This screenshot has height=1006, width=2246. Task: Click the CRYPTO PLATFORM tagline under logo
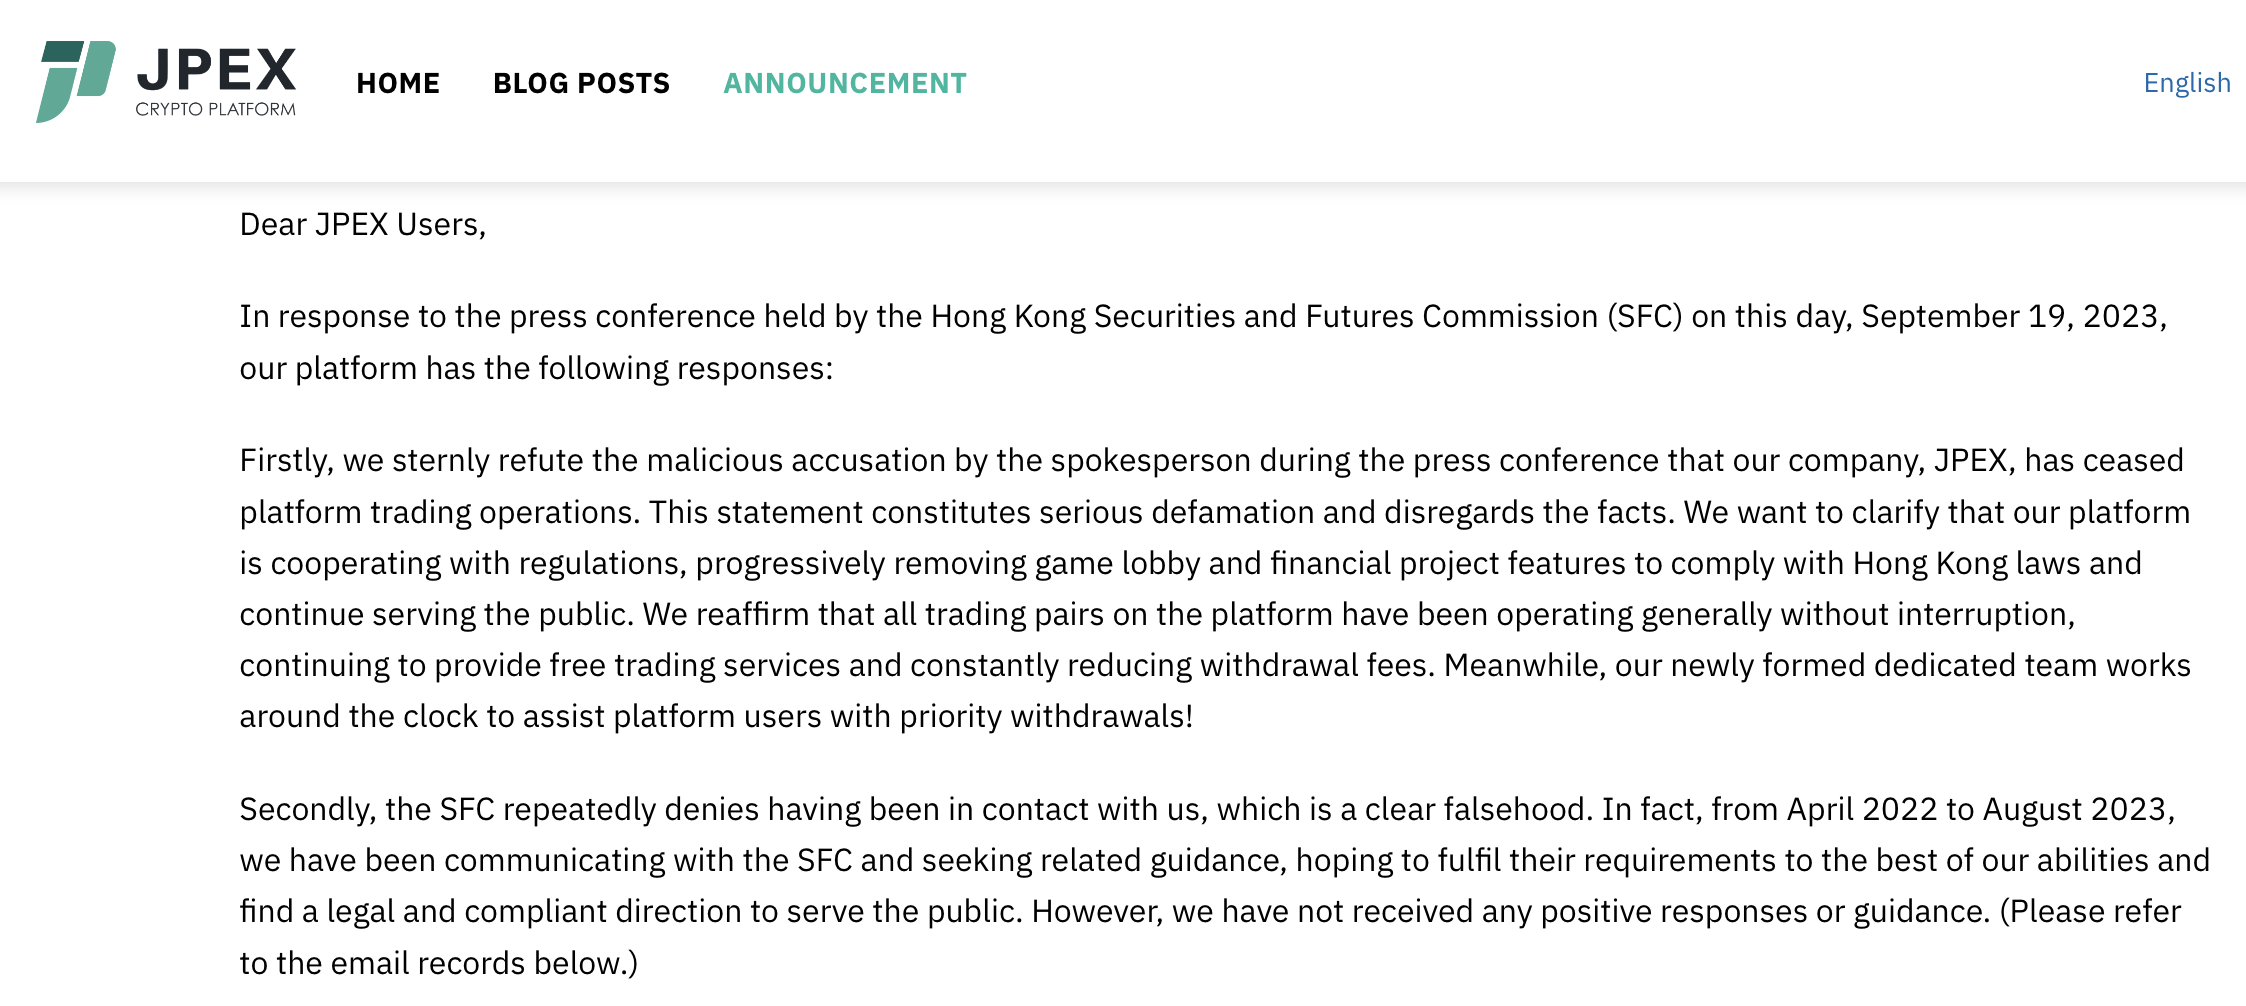coord(216,109)
